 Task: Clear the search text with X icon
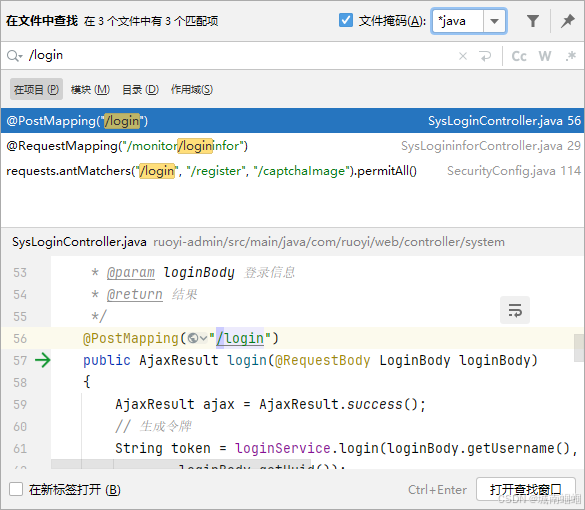tap(463, 56)
